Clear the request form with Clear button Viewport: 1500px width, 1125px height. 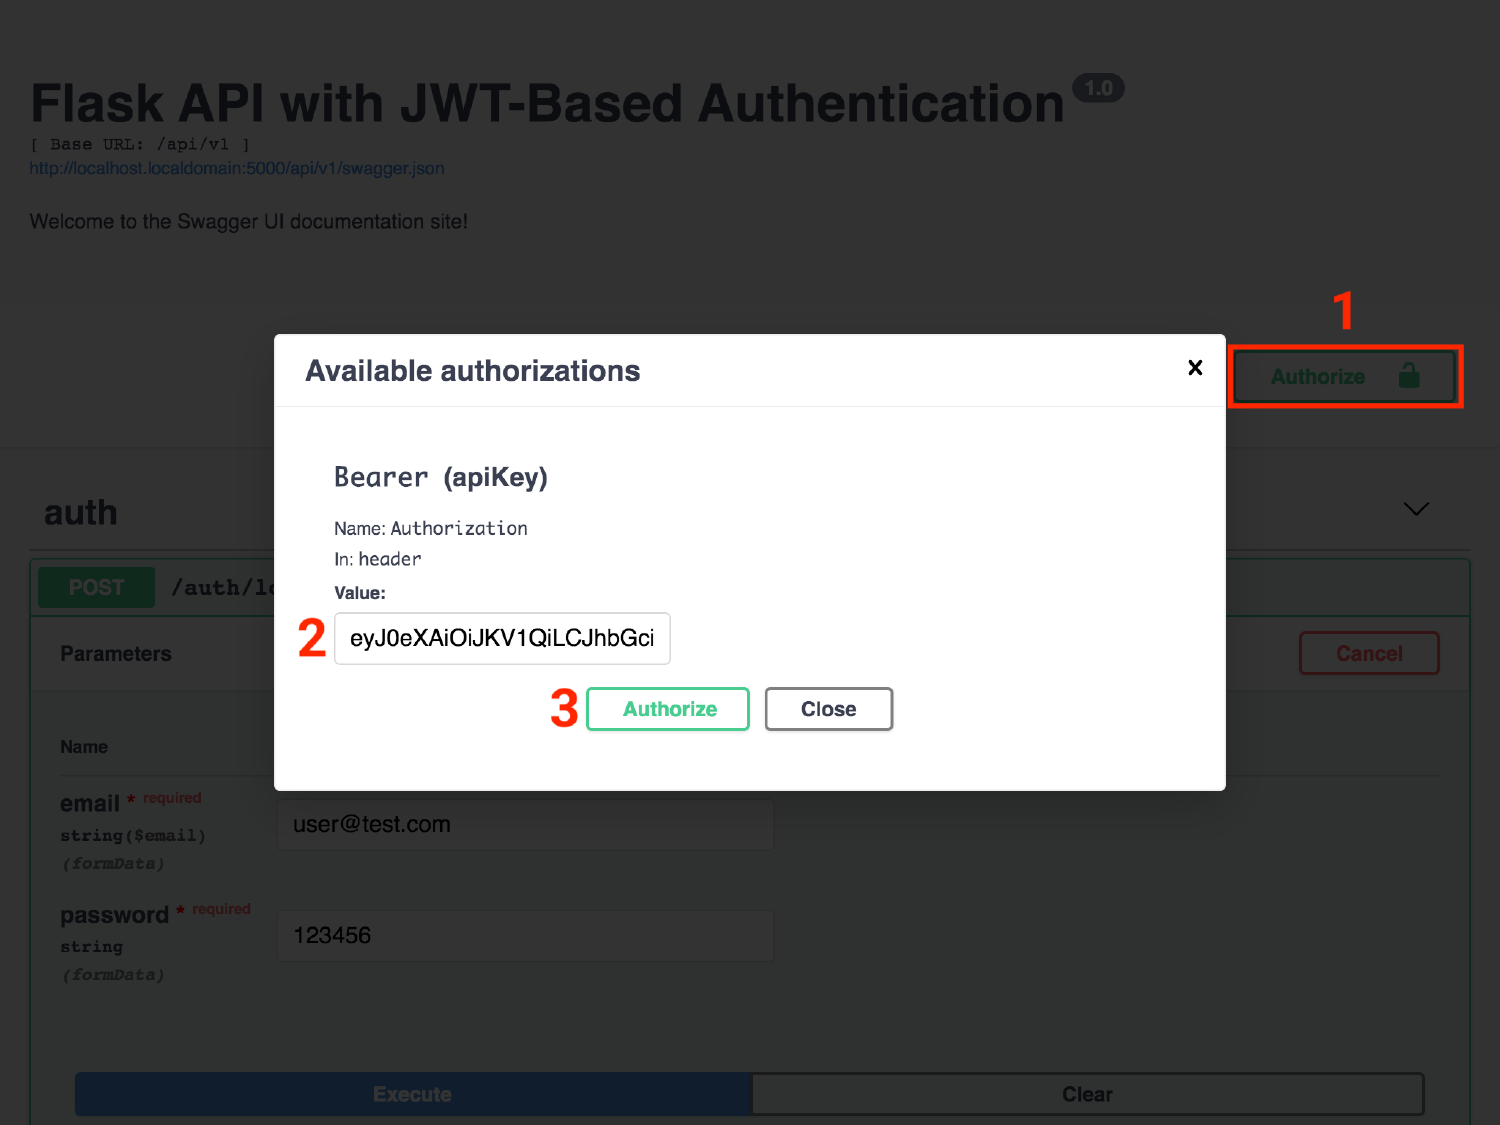[1087, 1094]
